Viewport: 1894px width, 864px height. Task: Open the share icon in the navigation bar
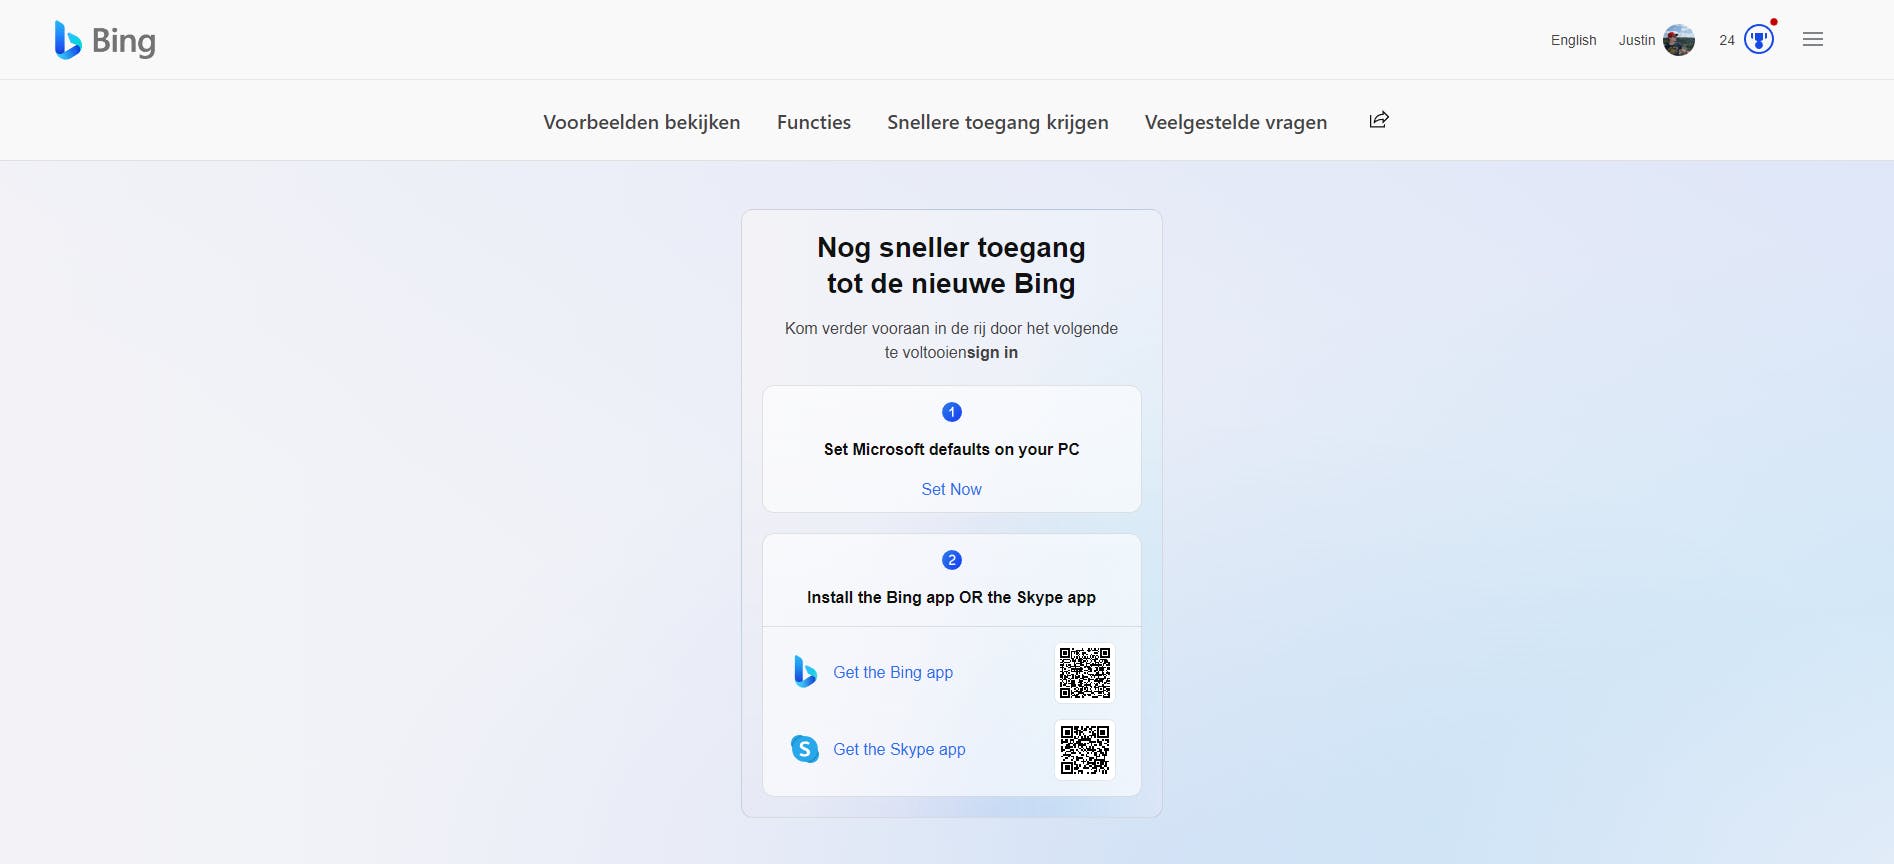coord(1379,120)
